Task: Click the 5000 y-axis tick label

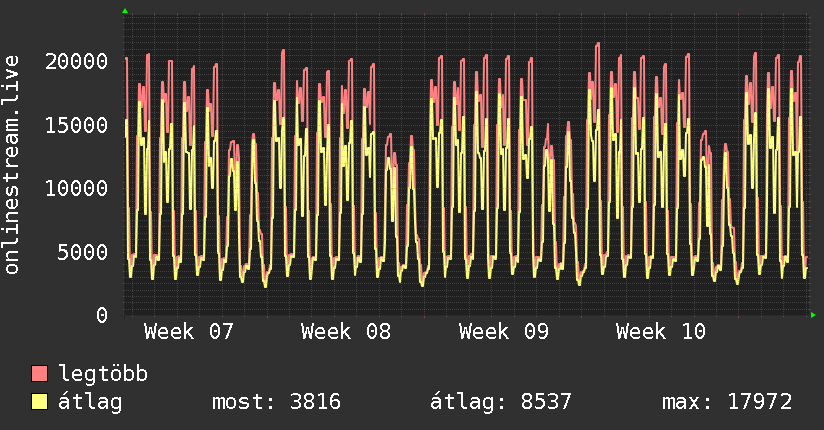Action: [83, 252]
